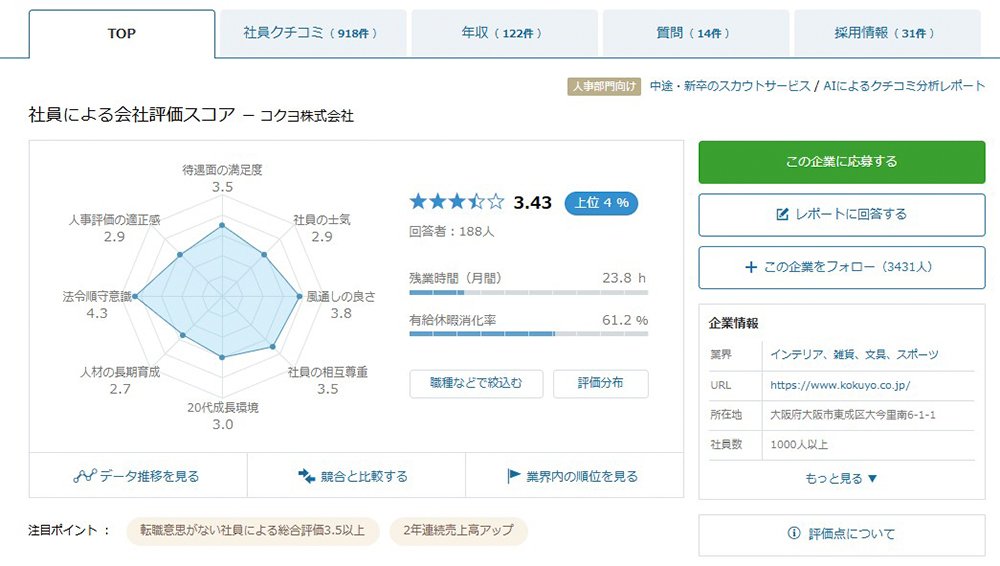Screen dimensions: 1000x566
Task: Click the 23.8 h overtime value
Action: pyautogui.click(x=624, y=278)
